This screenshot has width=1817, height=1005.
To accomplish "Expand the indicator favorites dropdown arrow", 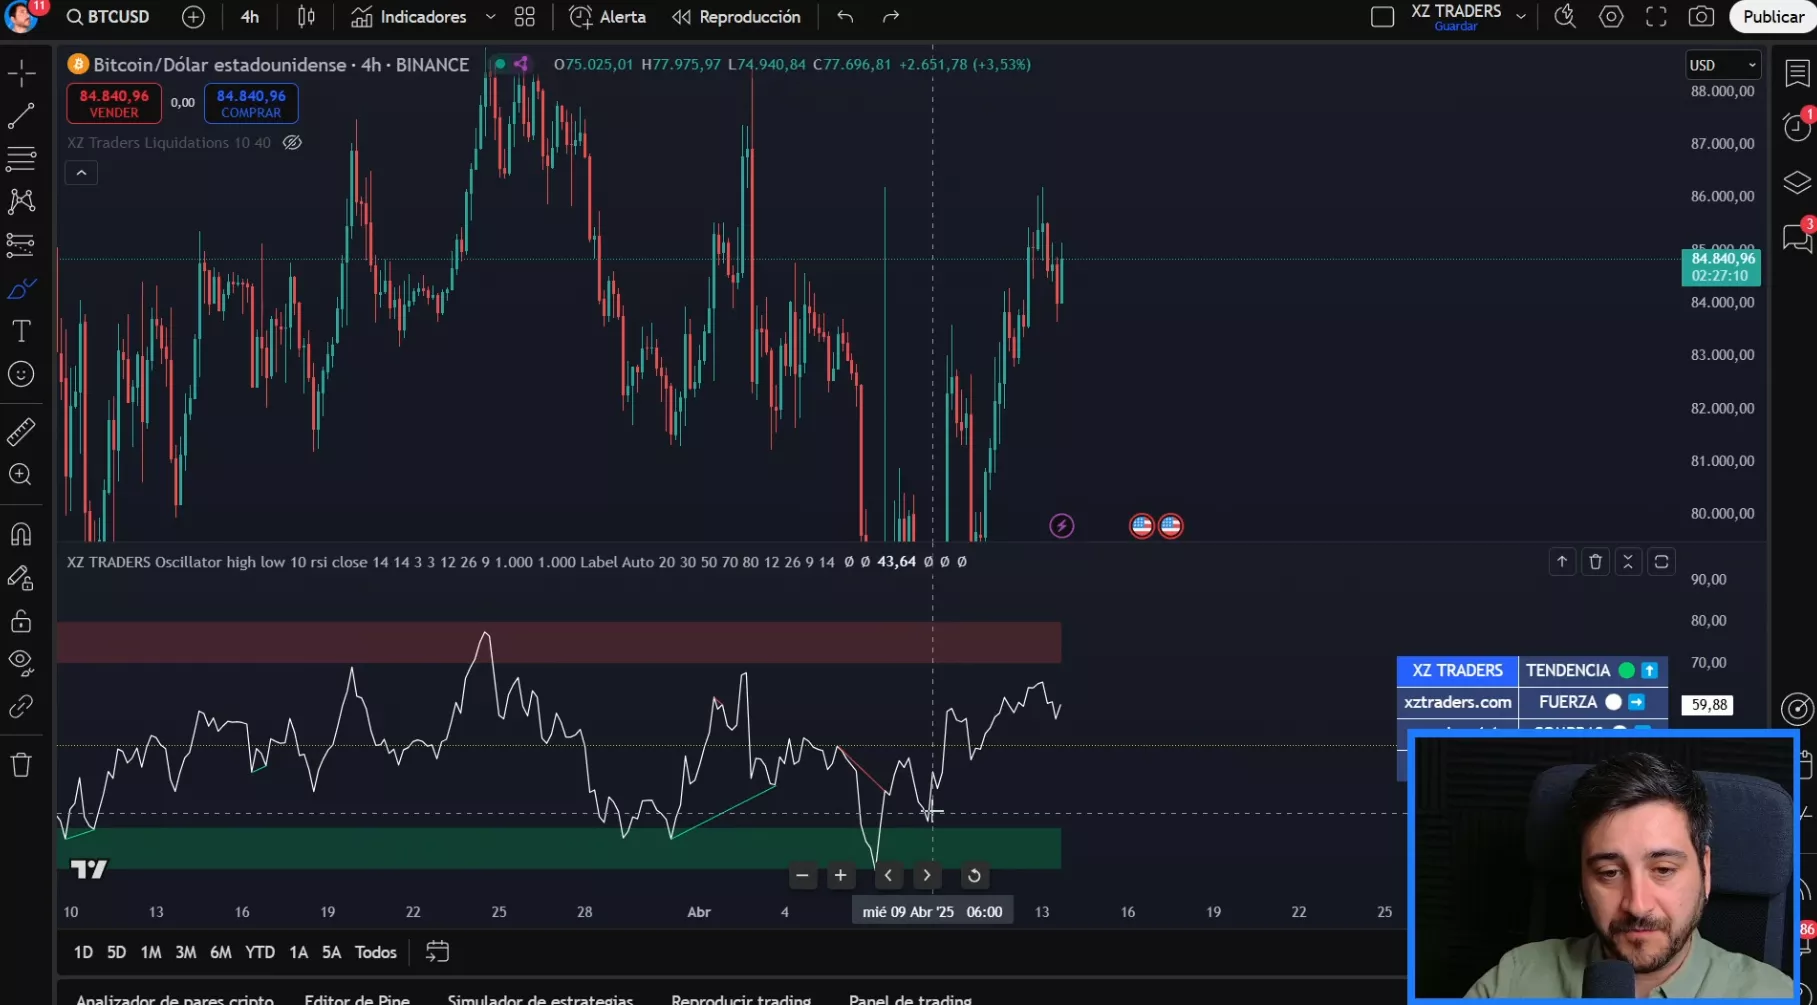I will point(490,17).
